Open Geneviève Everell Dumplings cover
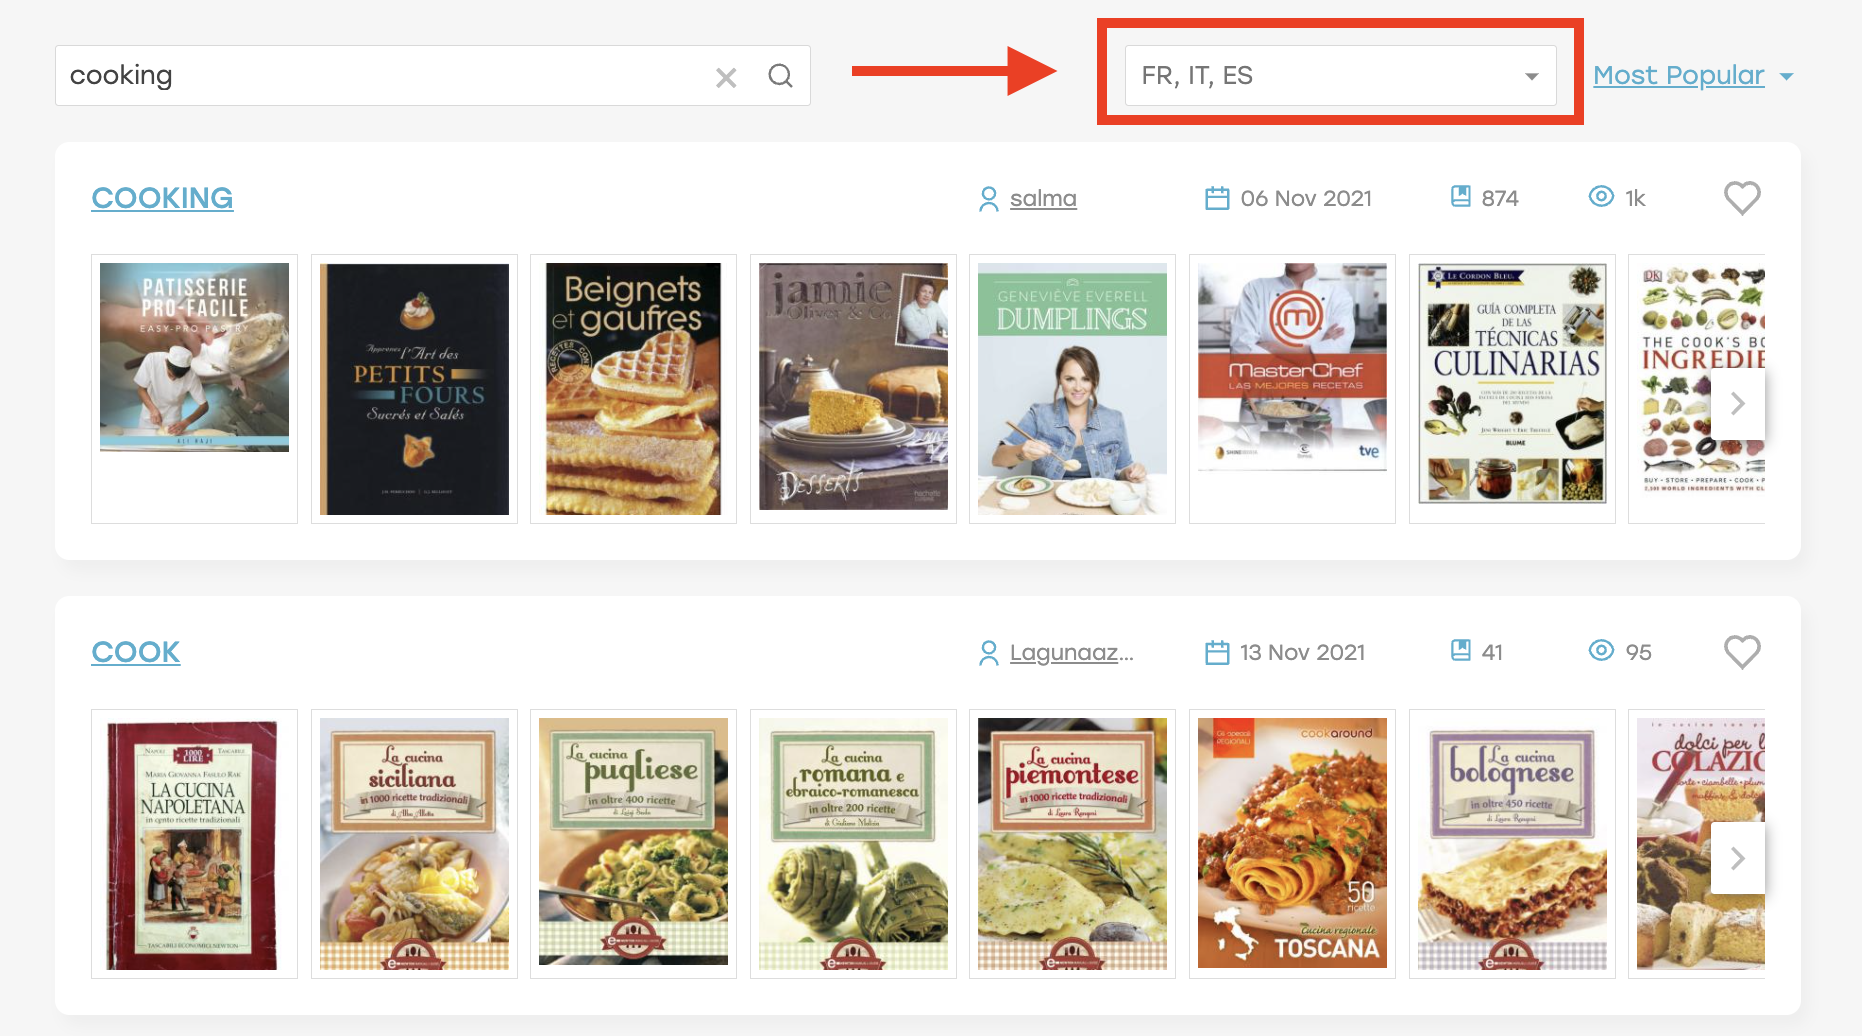 pyautogui.click(x=1072, y=389)
